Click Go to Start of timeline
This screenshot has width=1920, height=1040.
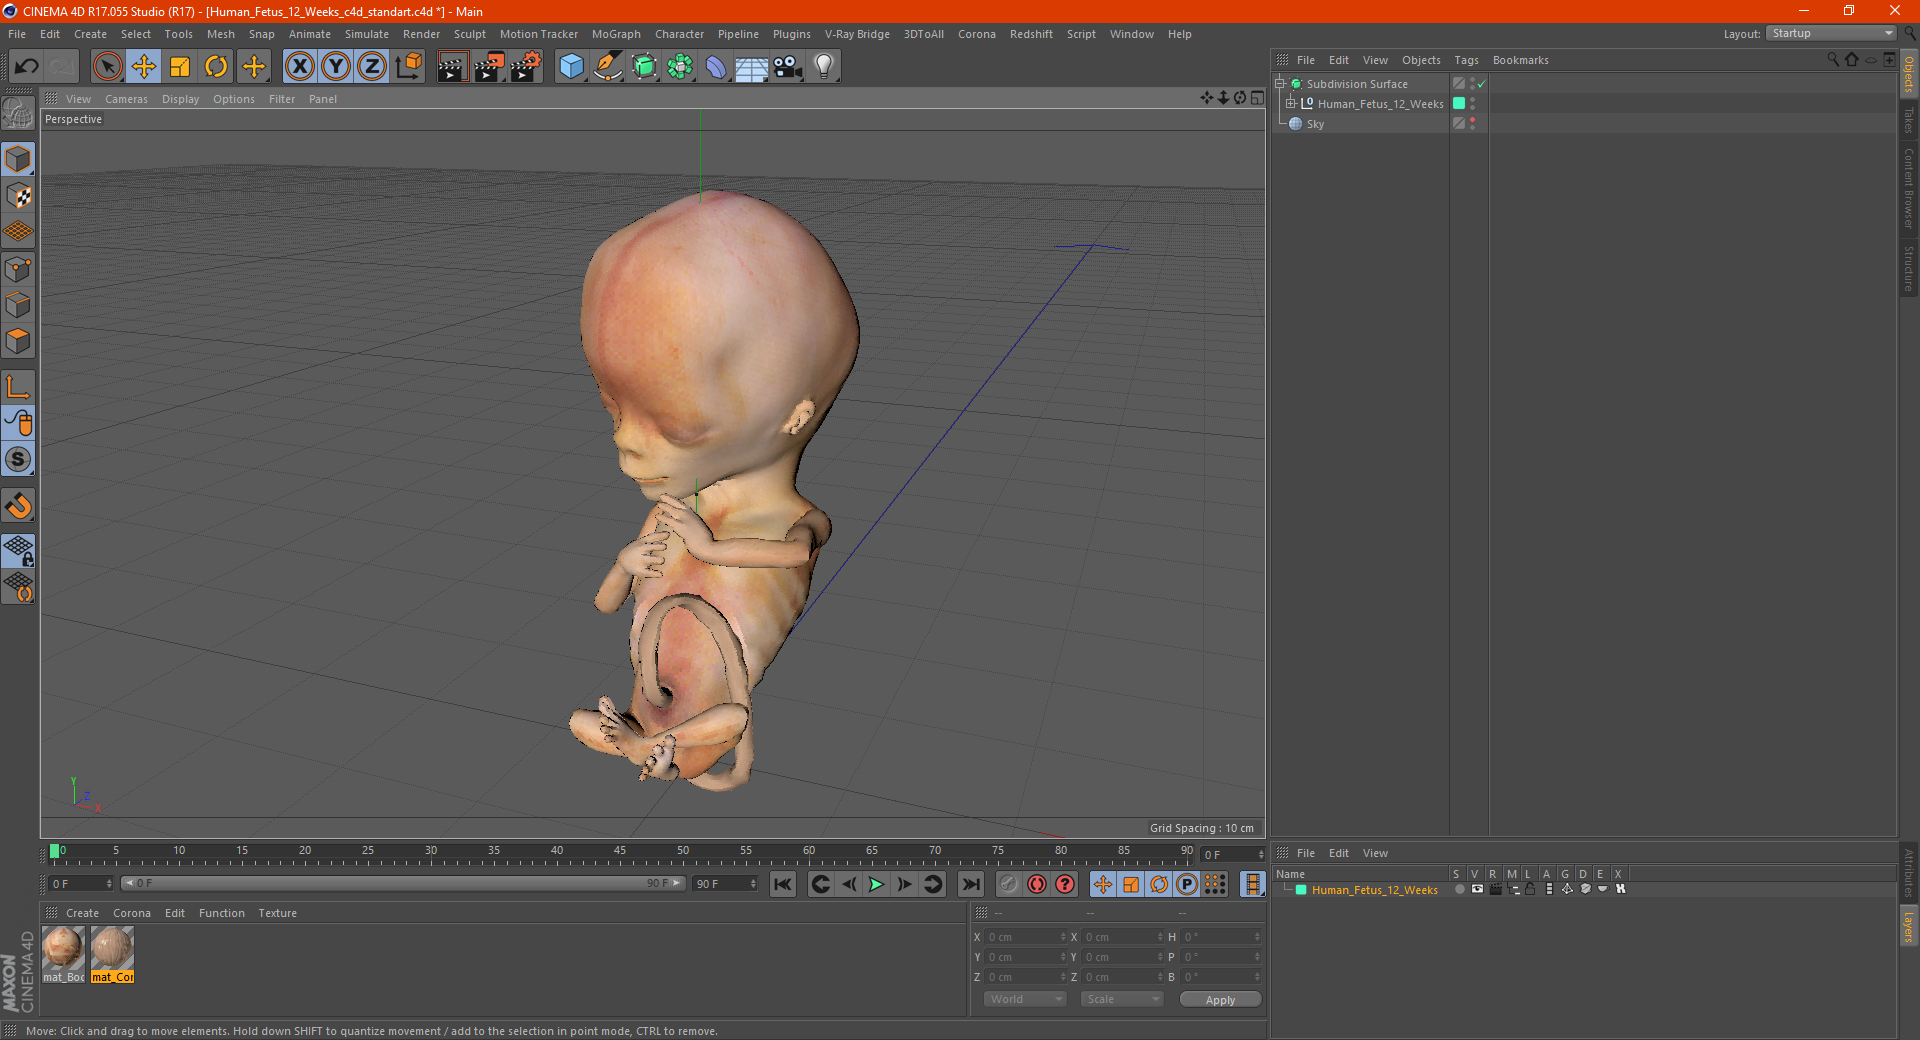click(783, 884)
